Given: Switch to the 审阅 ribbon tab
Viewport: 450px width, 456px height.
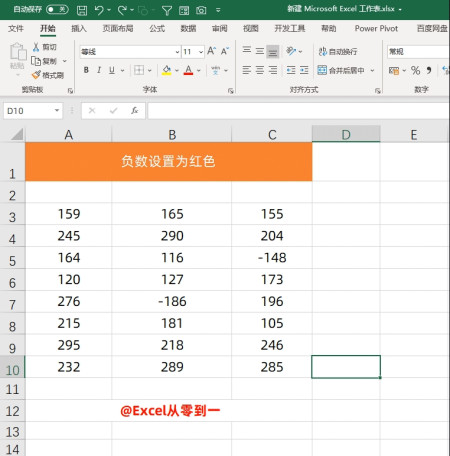Looking at the screenshot, I should [219, 29].
